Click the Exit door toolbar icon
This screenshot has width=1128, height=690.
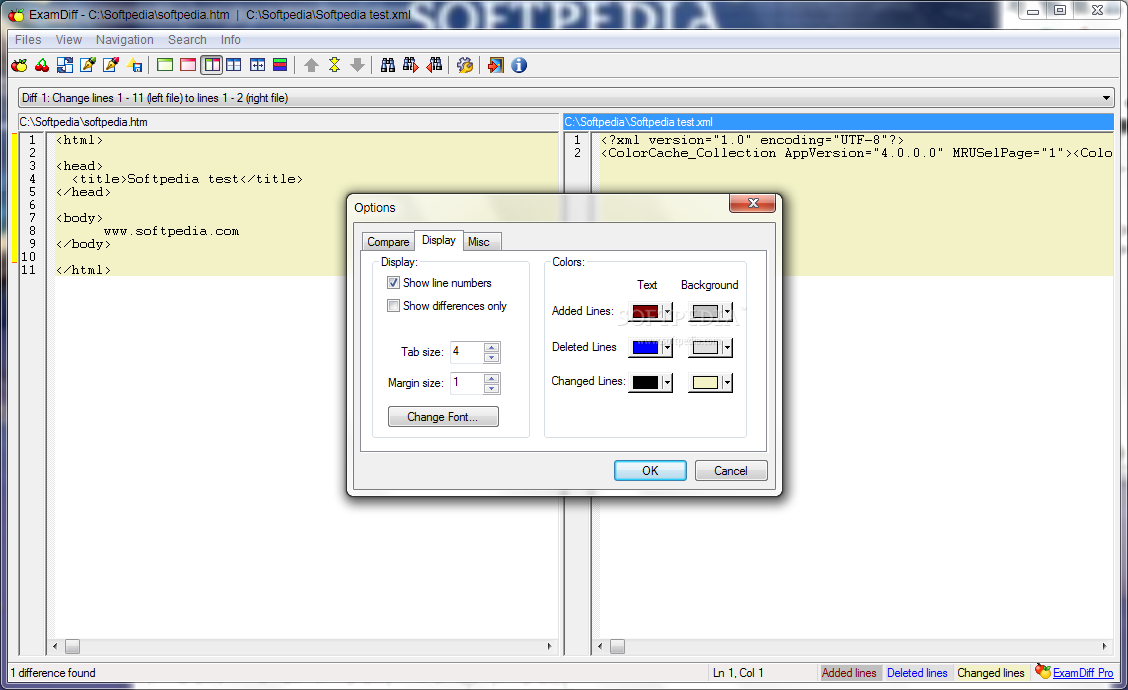(496, 65)
